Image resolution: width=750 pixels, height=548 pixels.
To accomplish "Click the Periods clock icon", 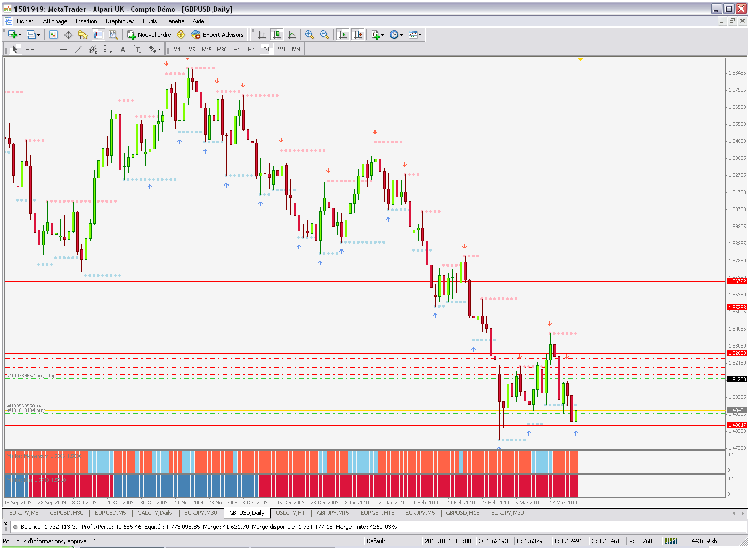I will pyautogui.click(x=394, y=34).
